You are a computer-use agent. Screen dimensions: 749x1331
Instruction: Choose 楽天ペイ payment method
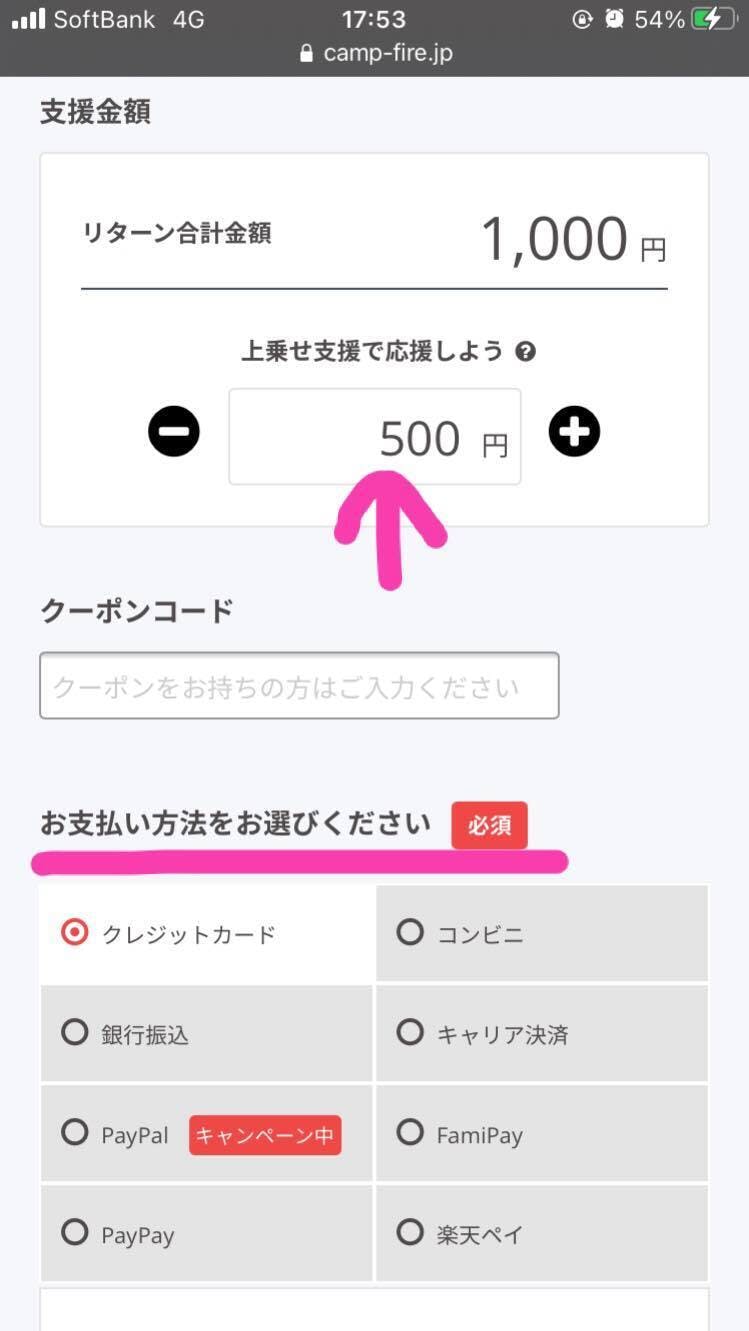coord(410,1234)
